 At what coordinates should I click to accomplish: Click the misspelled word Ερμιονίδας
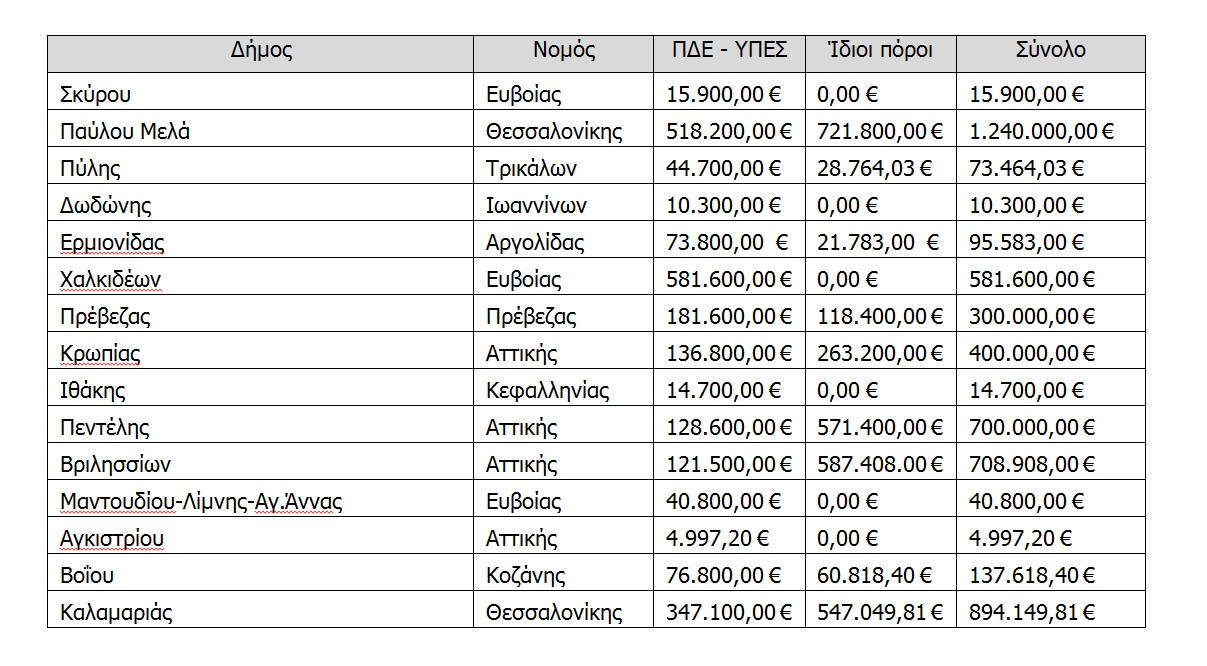[112, 242]
